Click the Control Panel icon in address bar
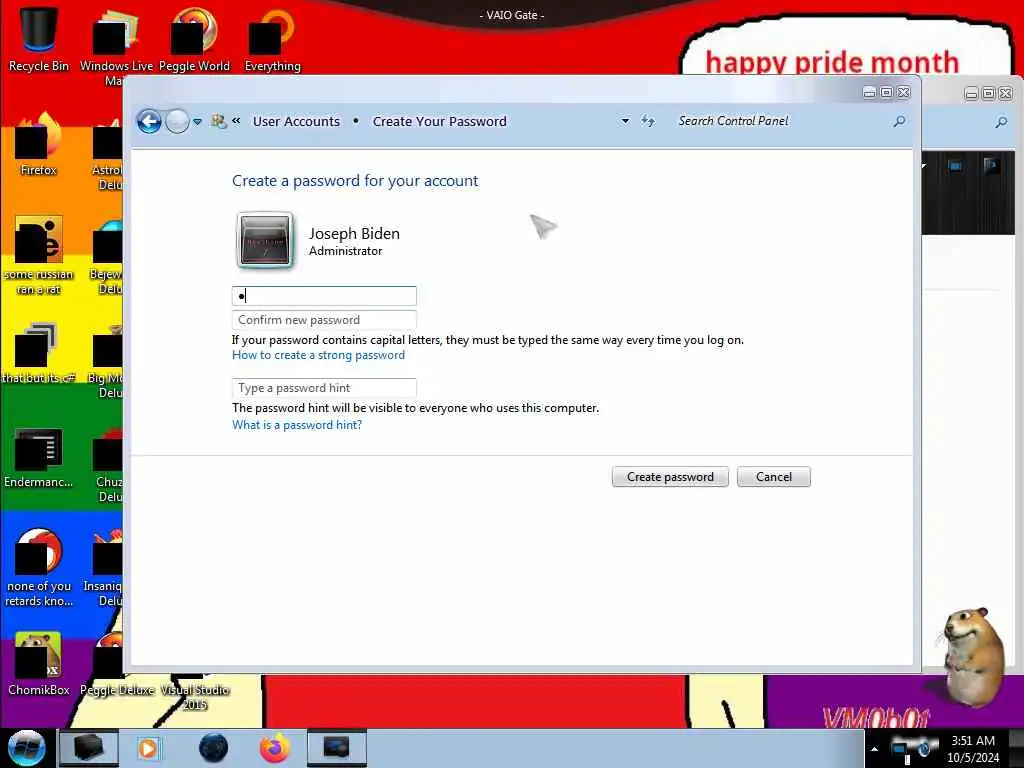 tap(219, 121)
